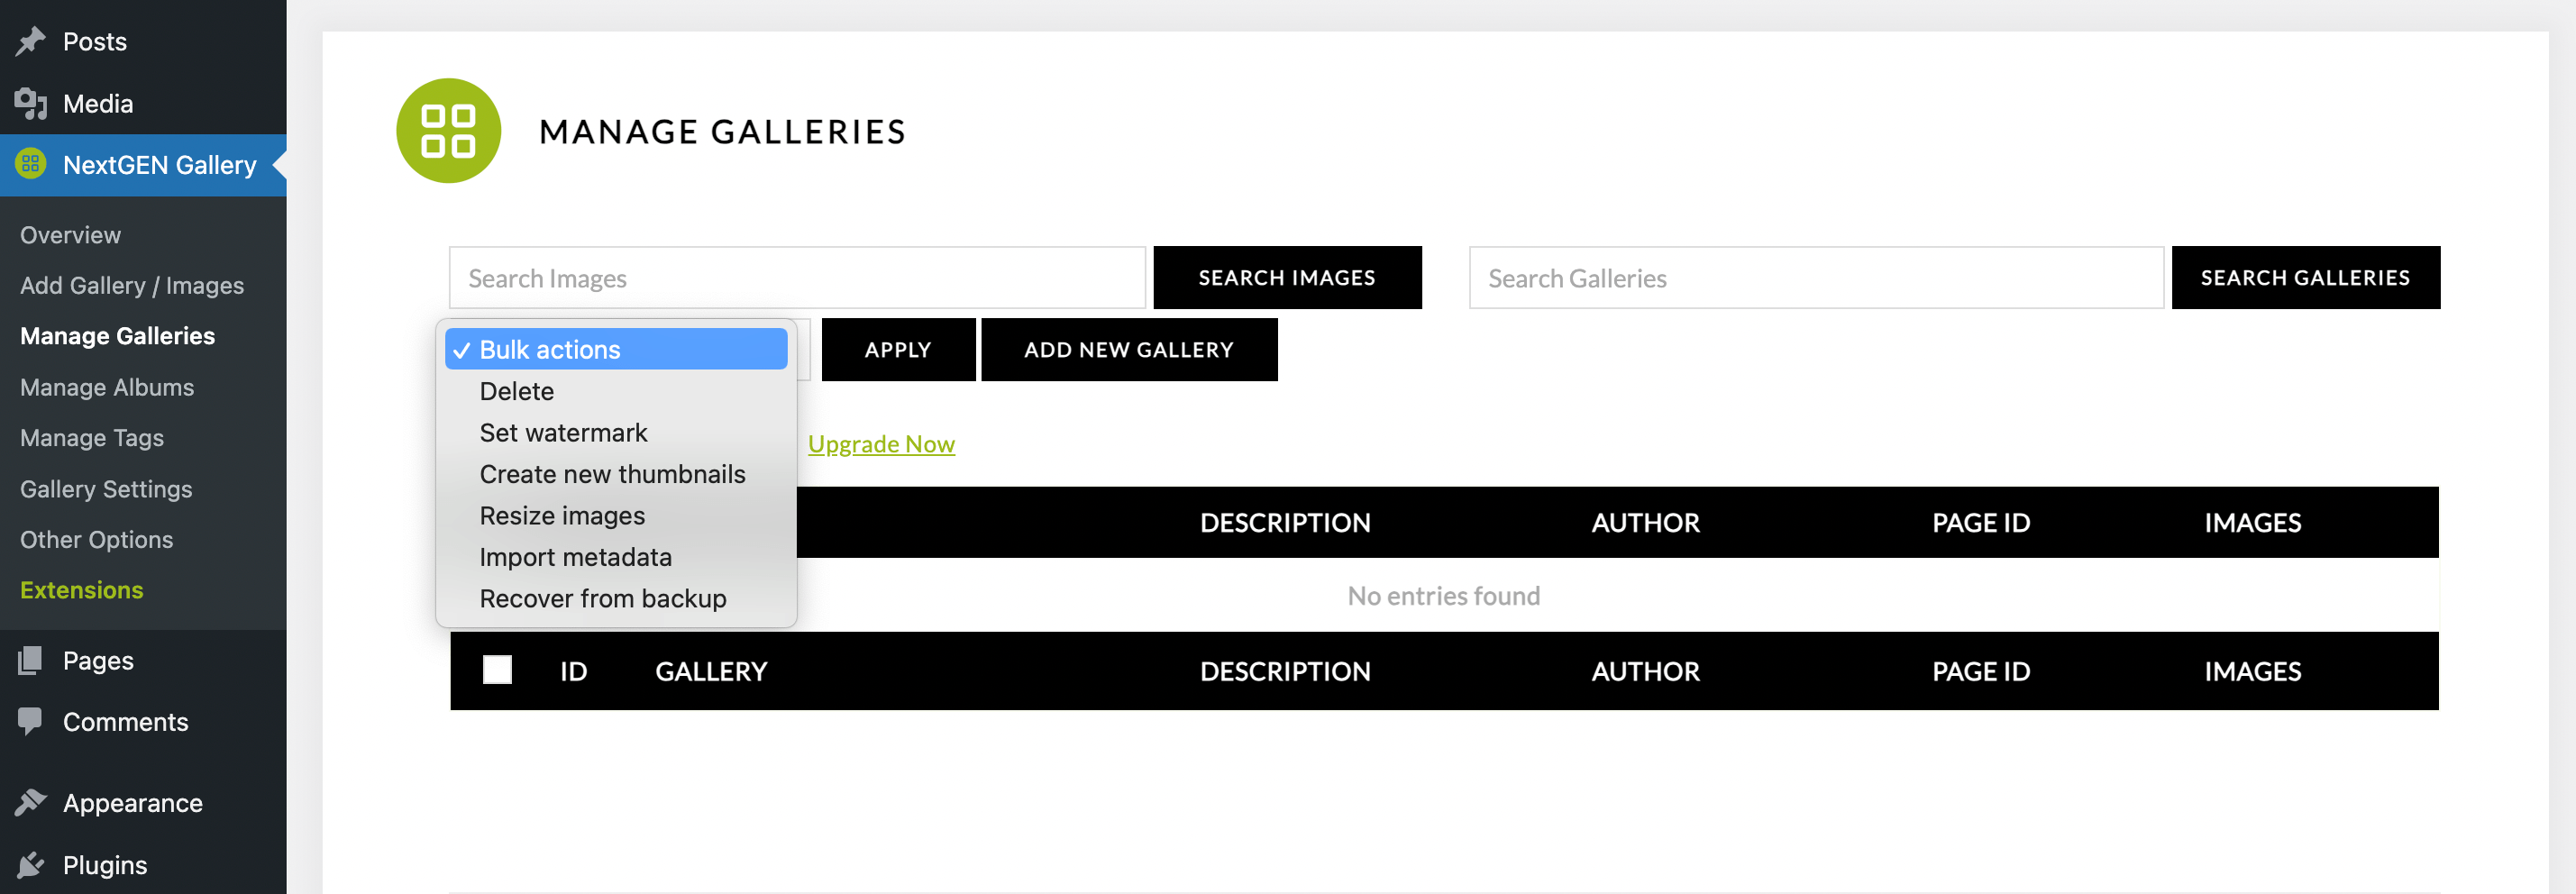
Task: Open Manage Albums submenu item
Action: click(107, 387)
